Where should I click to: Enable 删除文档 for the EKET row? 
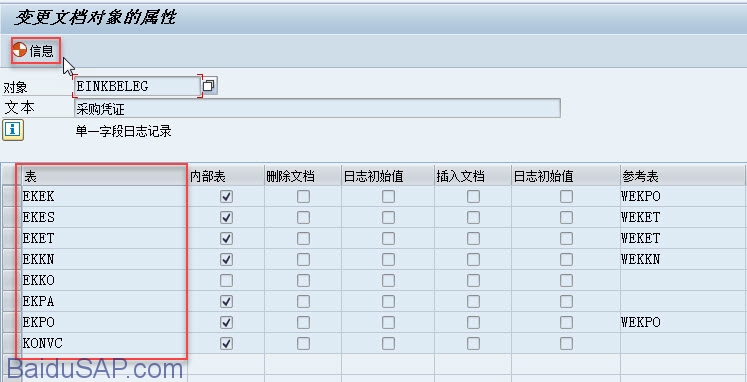coord(303,238)
